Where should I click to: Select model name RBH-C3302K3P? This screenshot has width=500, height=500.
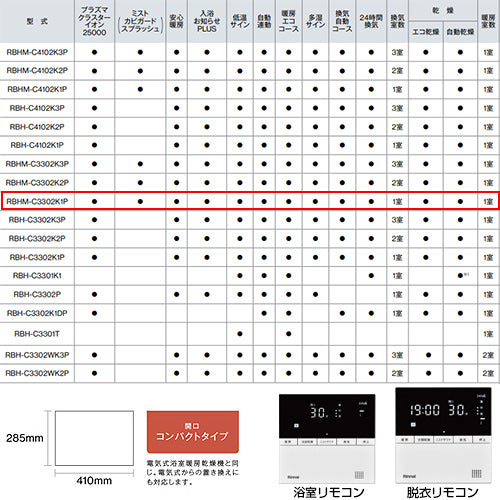(x=37, y=220)
